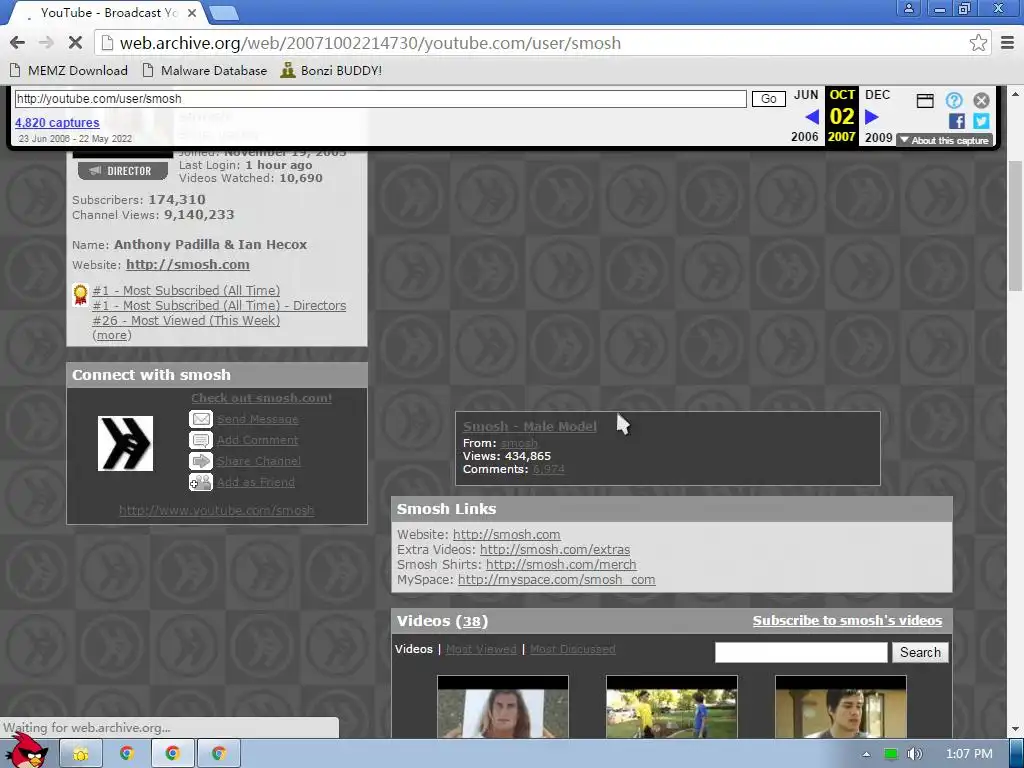
Task: Click the Wayback URL input field
Action: tap(380, 99)
